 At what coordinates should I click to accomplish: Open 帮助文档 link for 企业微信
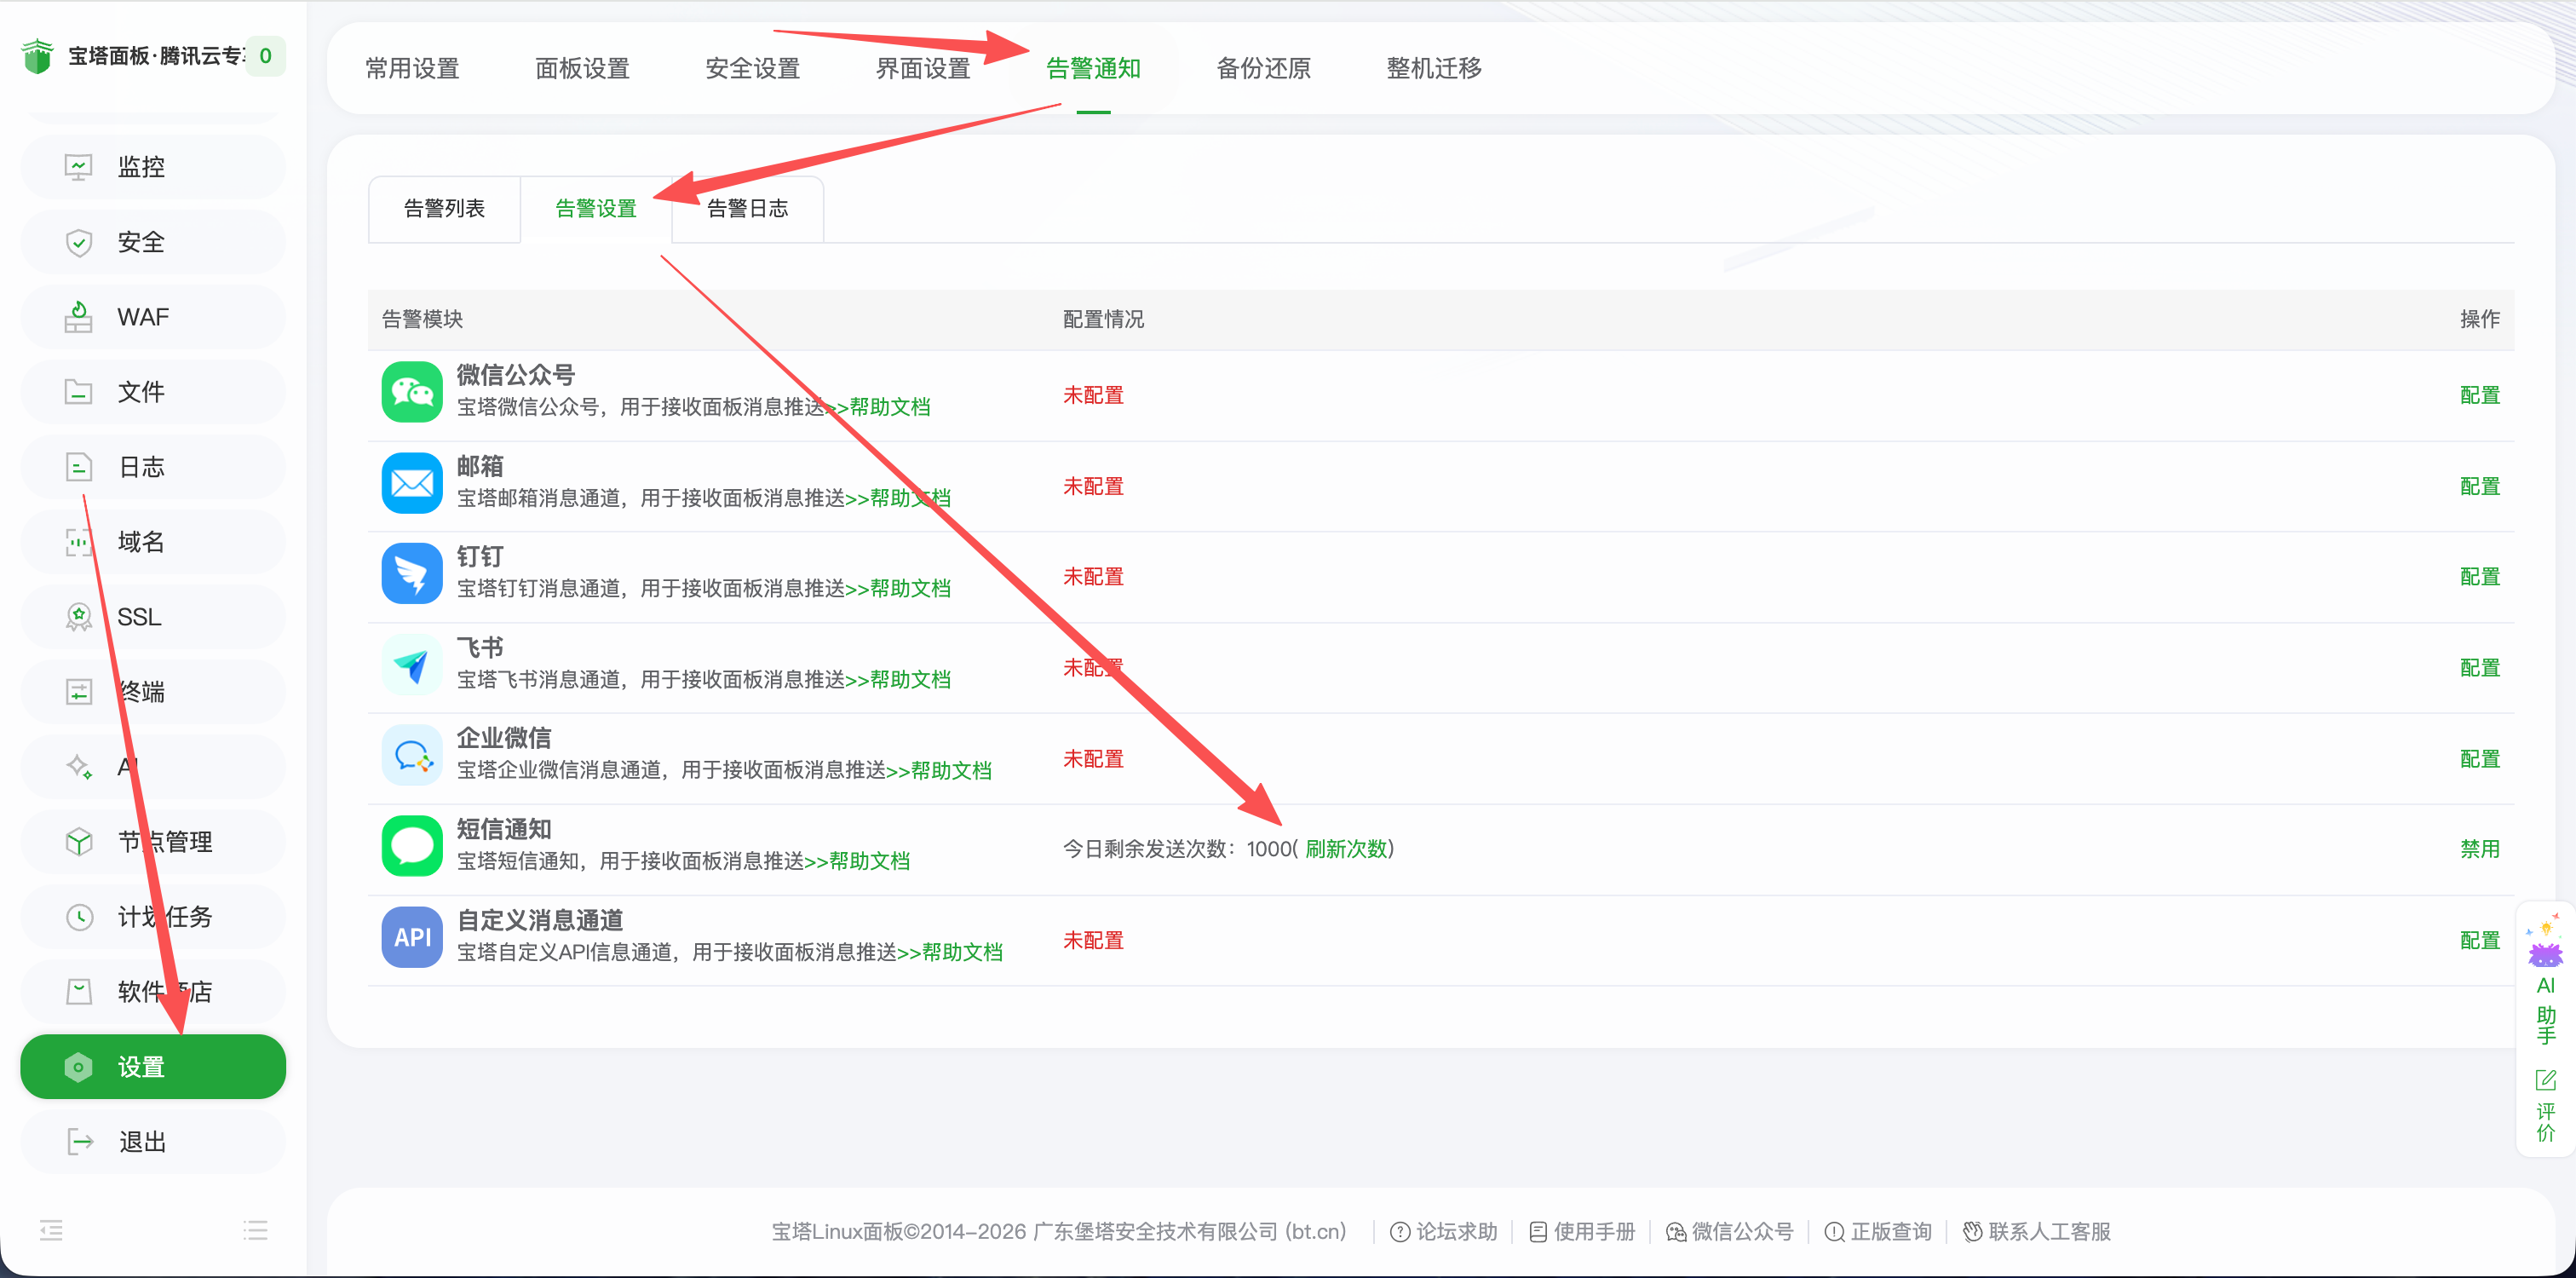[x=950, y=770]
